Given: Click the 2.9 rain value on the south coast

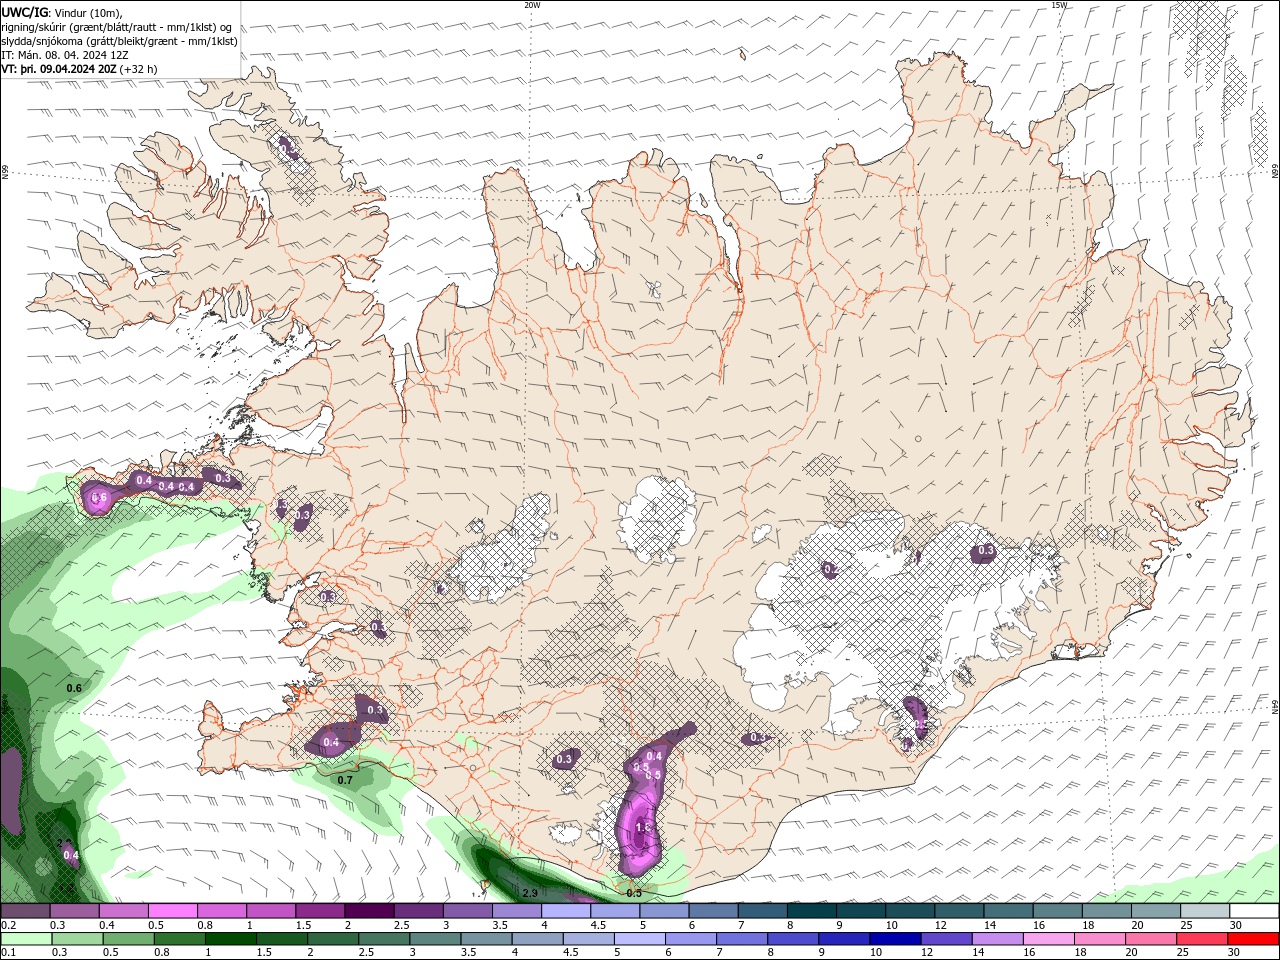Looking at the screenshot, I should tap(531, 892).
